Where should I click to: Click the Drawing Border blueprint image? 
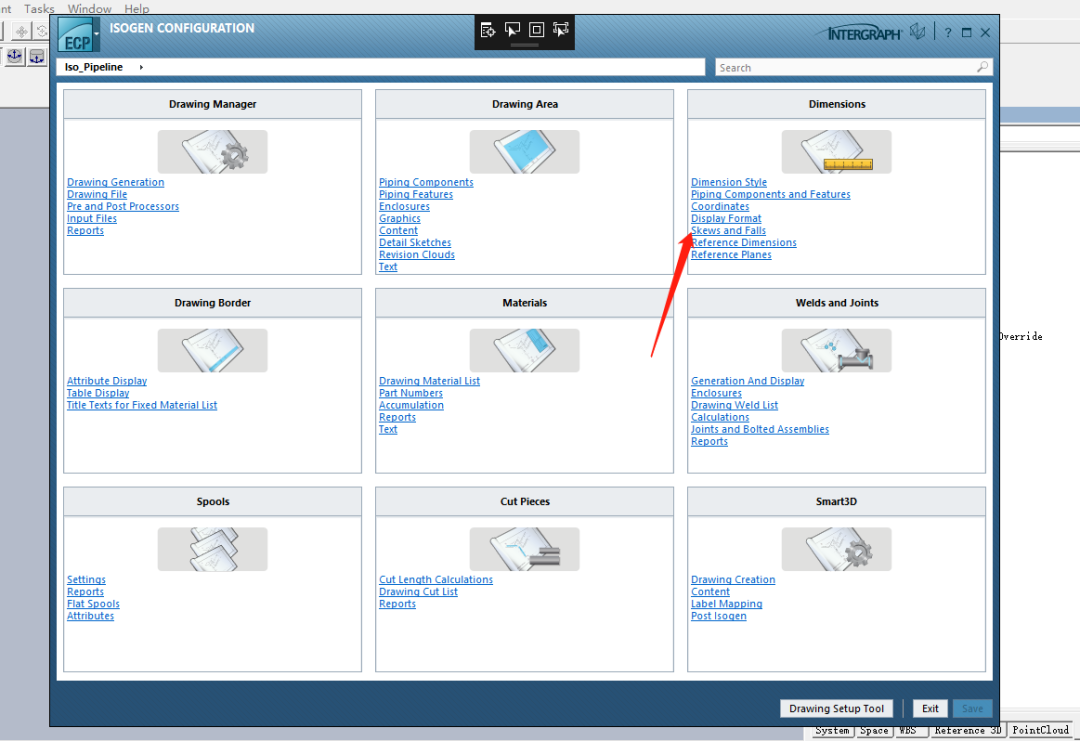point(212,351)
